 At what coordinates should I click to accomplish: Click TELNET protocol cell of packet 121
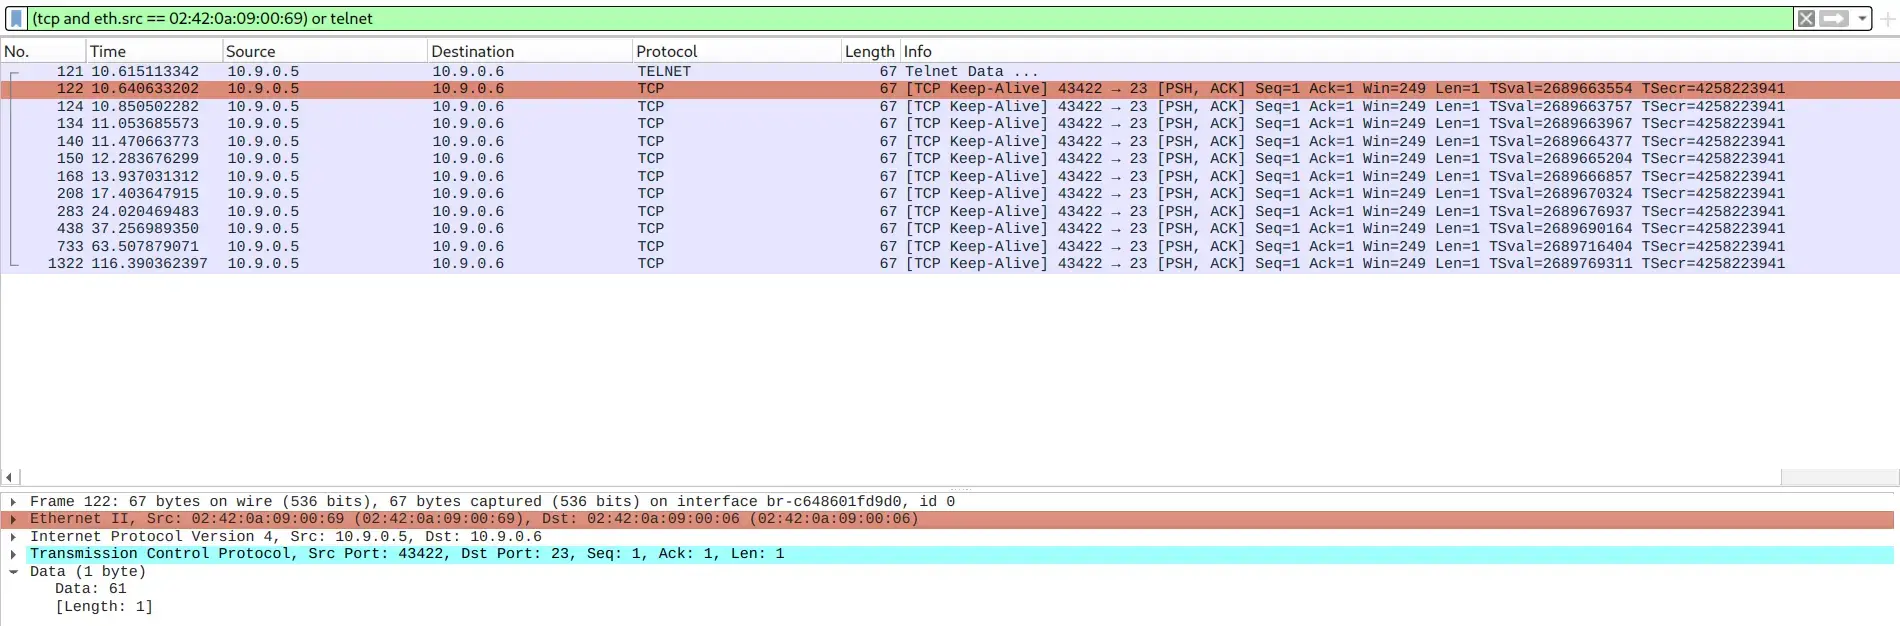pyautogui.click(x=664, y=71)
